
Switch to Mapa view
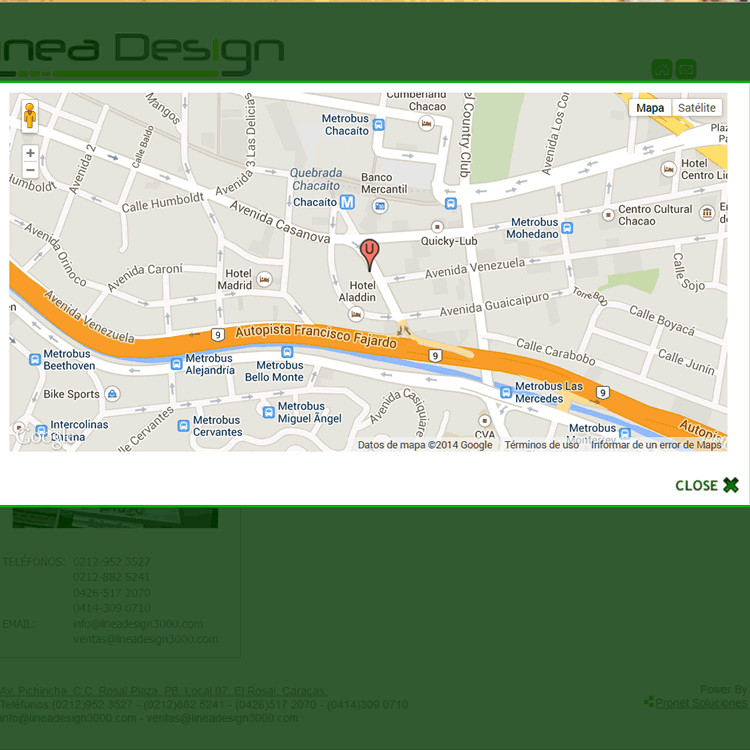(x=649, y=108)
